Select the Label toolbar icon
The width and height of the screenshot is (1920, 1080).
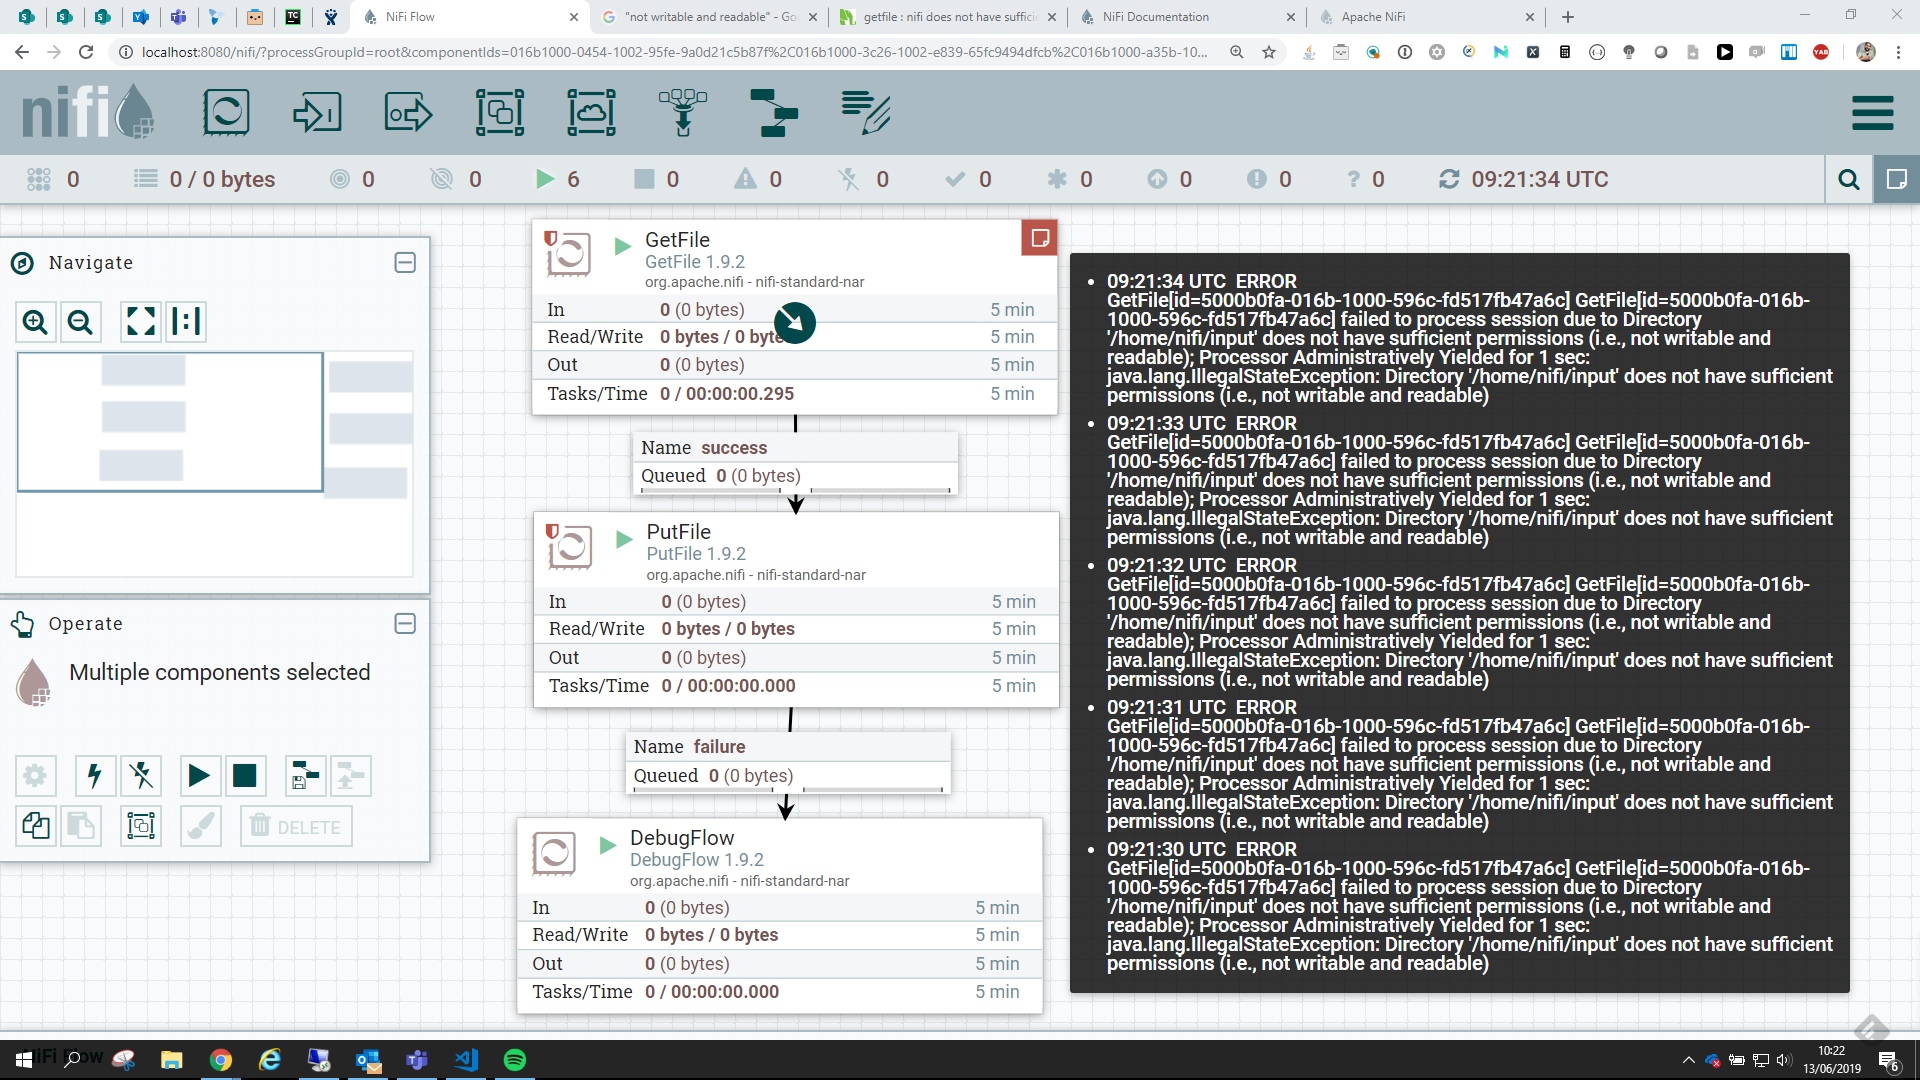[866, 113]
